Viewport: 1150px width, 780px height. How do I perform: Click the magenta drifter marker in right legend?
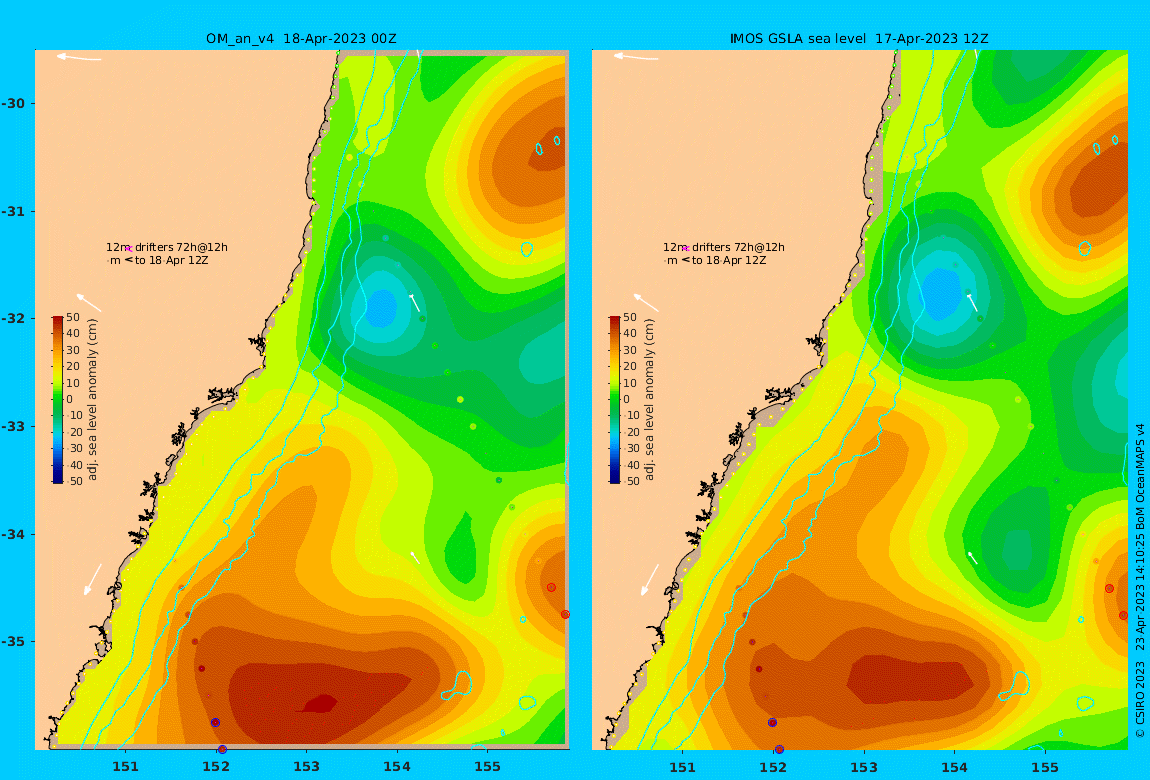click(x=686, y=249)
